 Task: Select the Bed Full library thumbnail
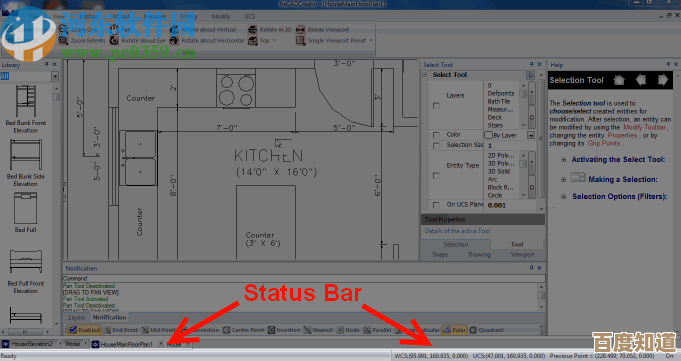(x=26, y=208)
